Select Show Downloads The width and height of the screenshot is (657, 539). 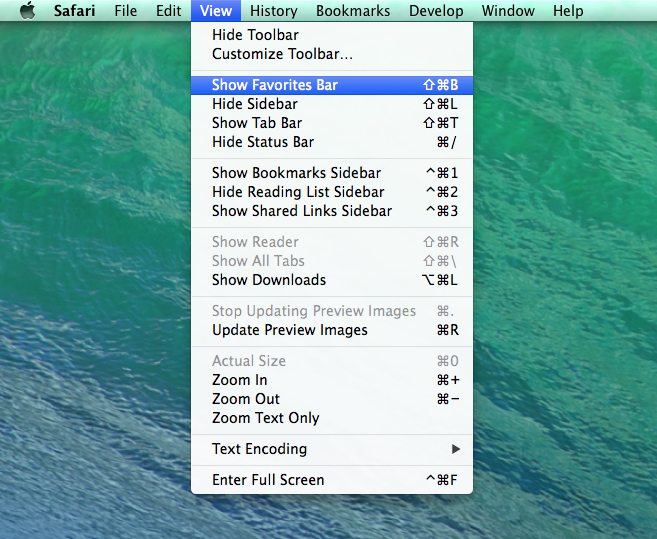point(331,280)
